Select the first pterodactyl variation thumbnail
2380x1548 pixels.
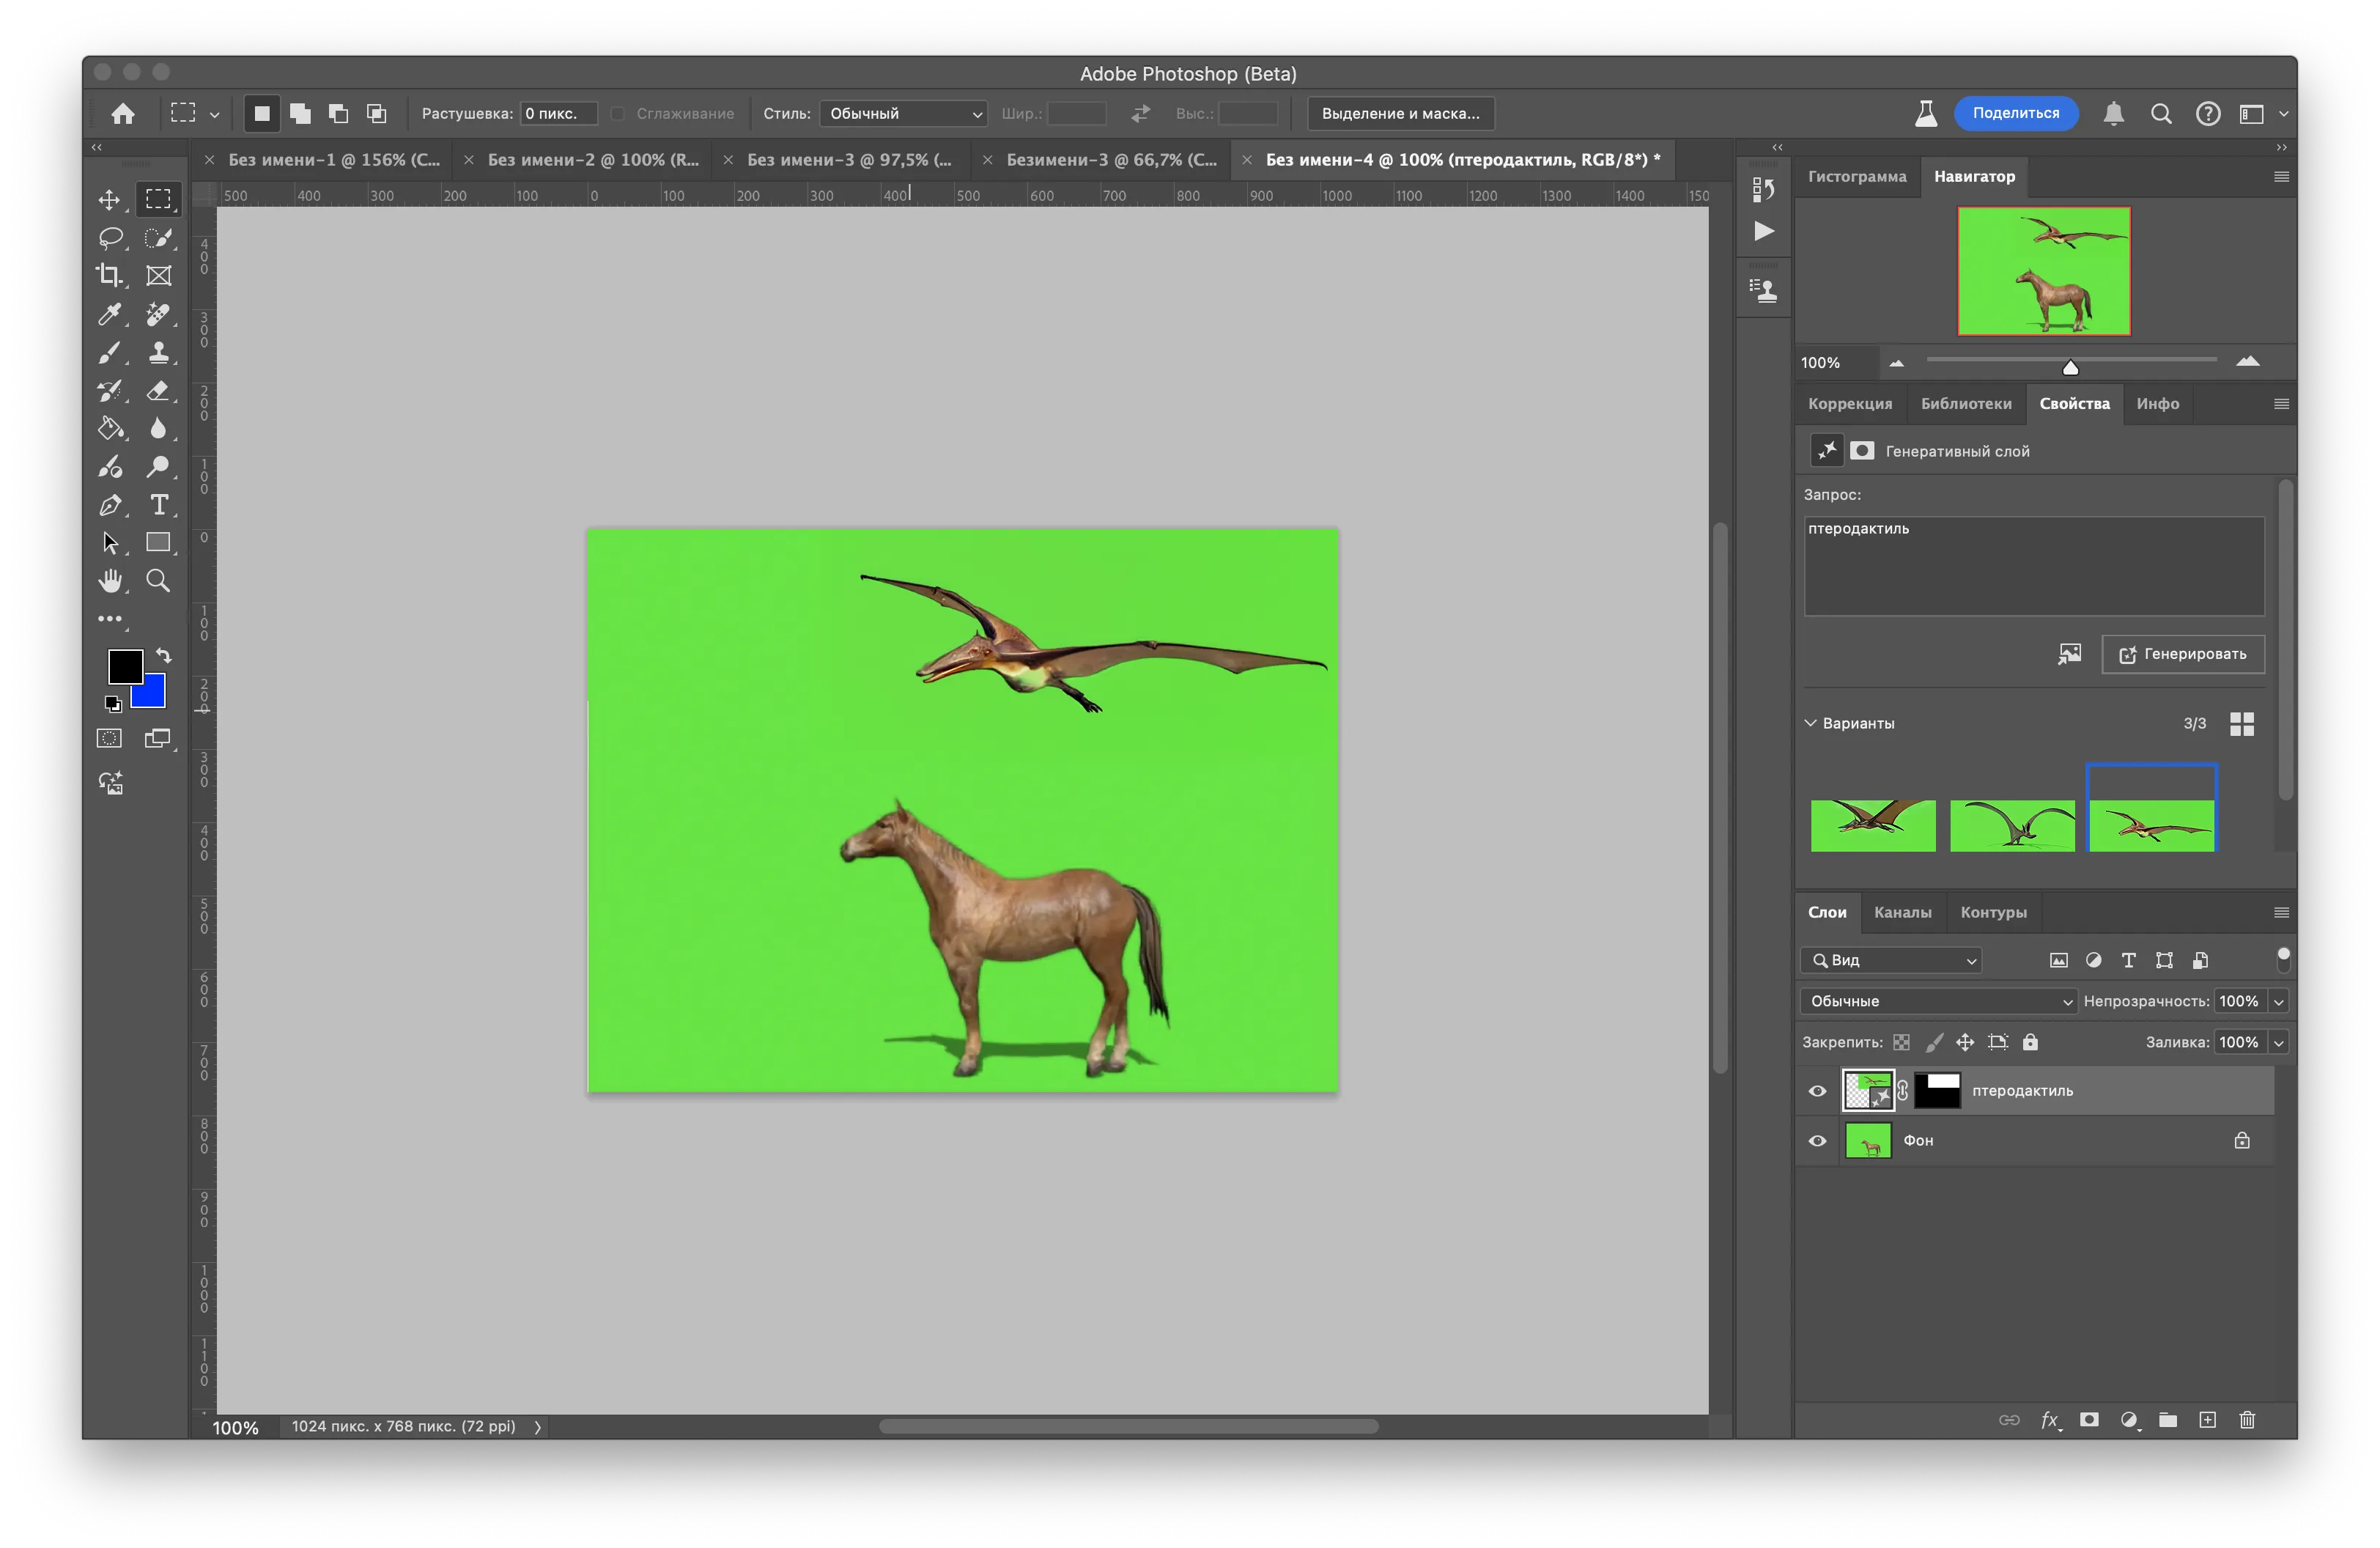[1873, 826]
